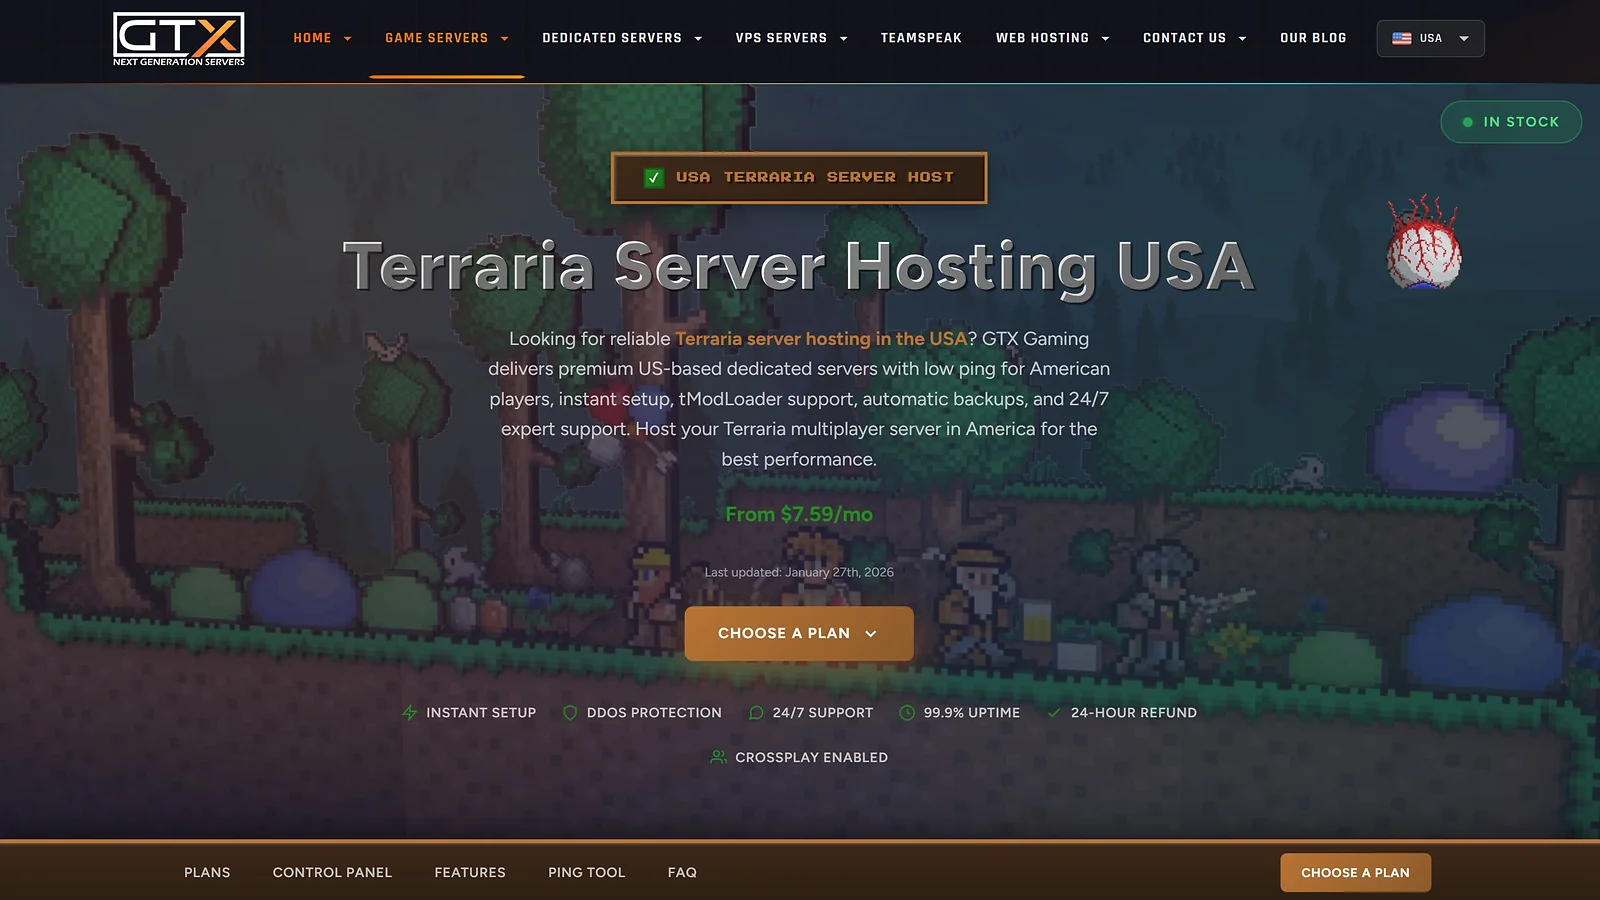Click the green dot in the In Stock badge
Image resolution: width=1600 pixels, height=900 pixels.
pos(1468,122)
